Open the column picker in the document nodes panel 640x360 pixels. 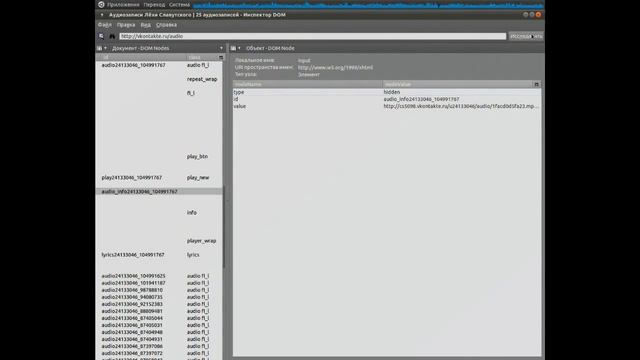point(221,58)
